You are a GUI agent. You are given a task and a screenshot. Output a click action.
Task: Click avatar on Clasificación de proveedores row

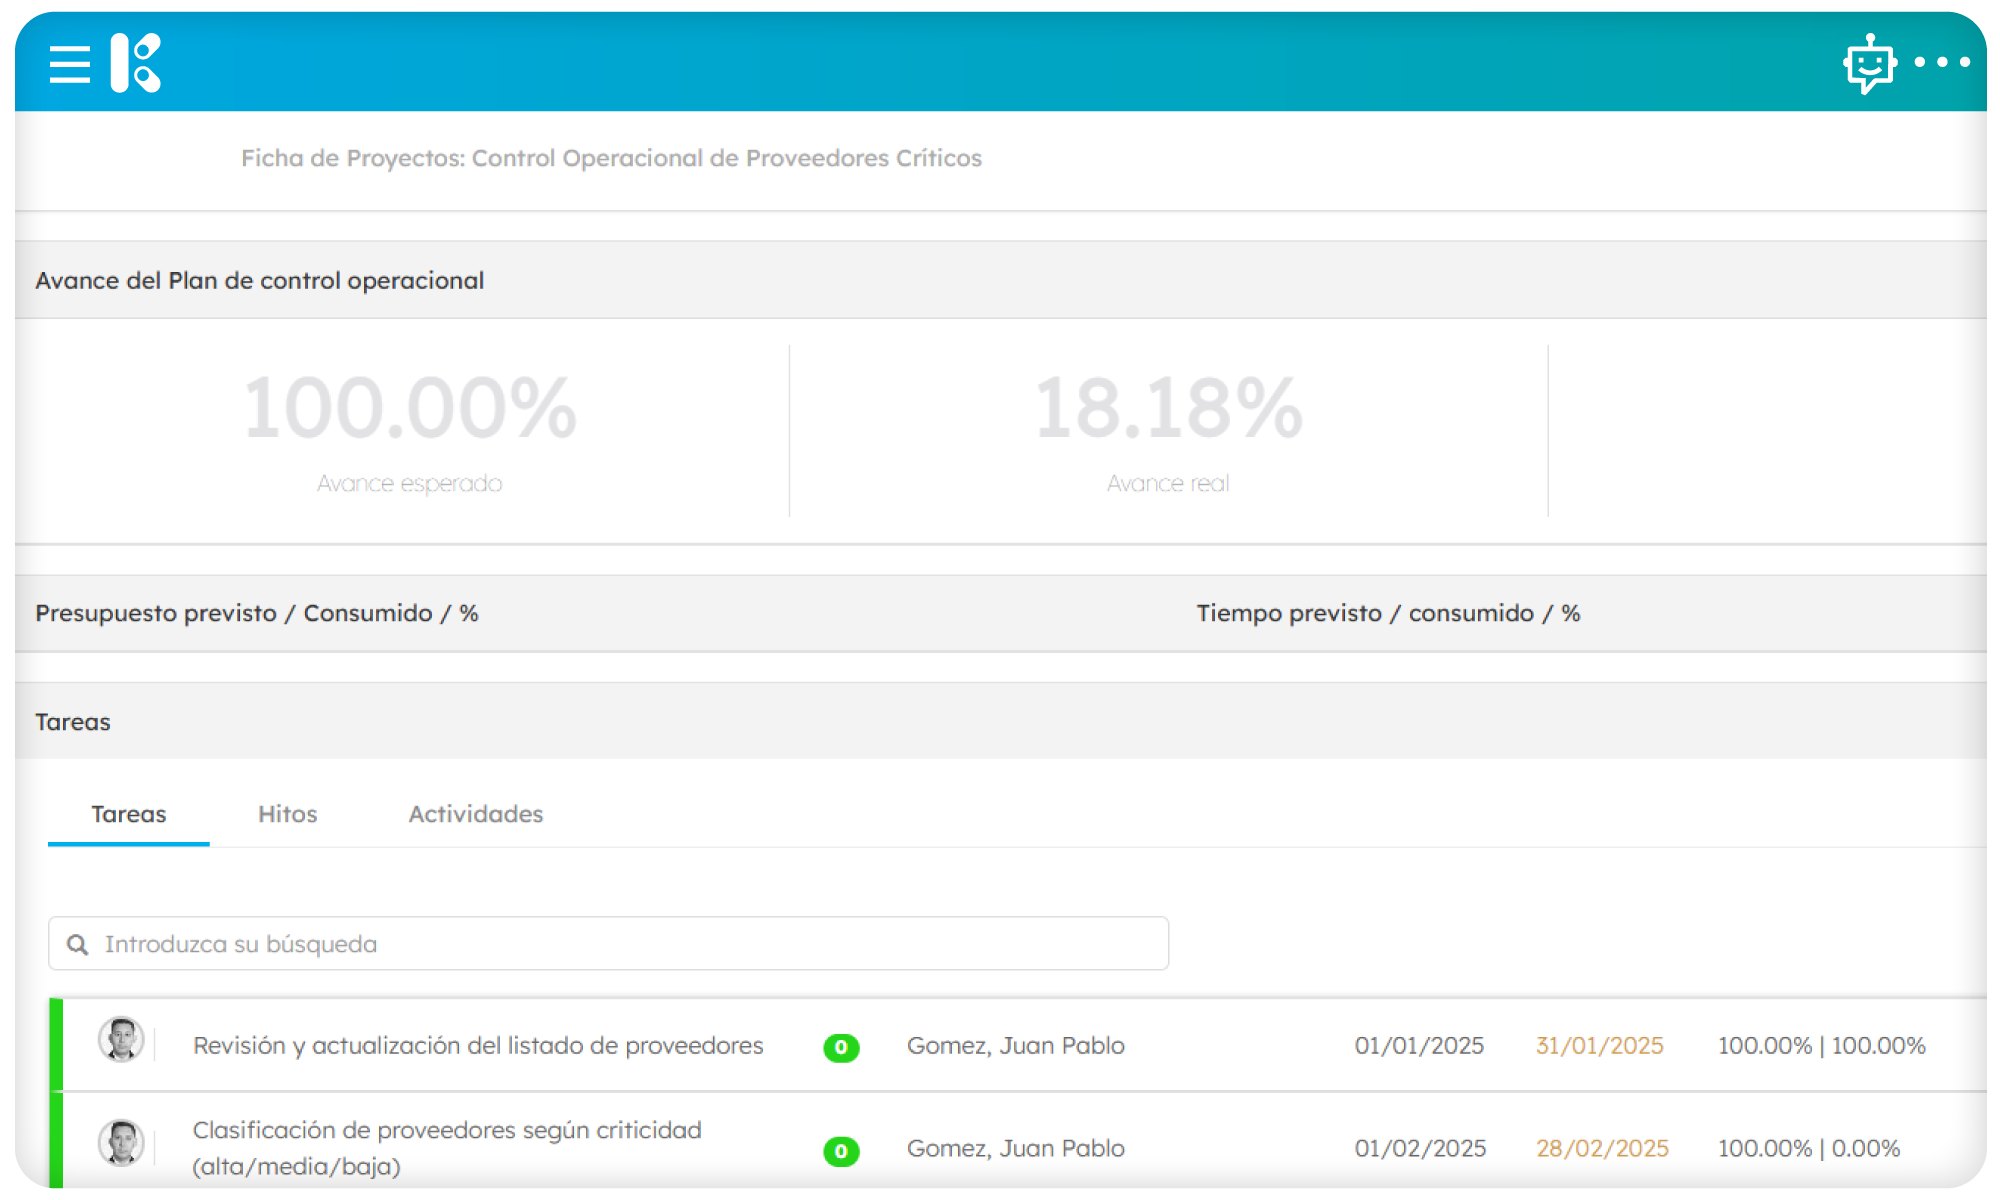[121, 1143]
